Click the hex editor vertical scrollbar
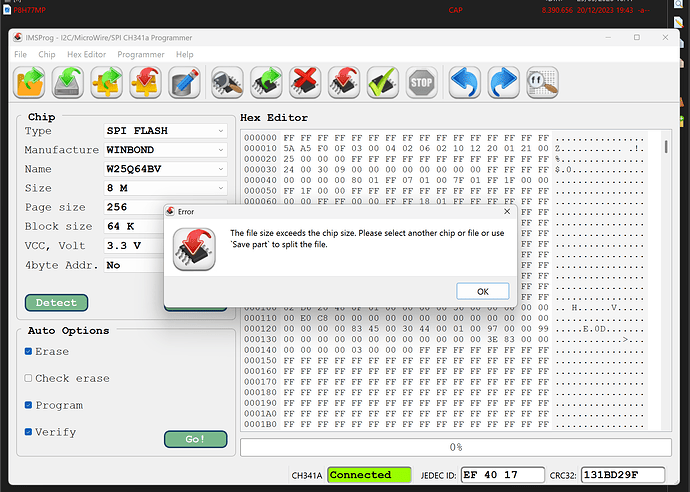This screenshot has width=690, height=492. pos(667,280)
